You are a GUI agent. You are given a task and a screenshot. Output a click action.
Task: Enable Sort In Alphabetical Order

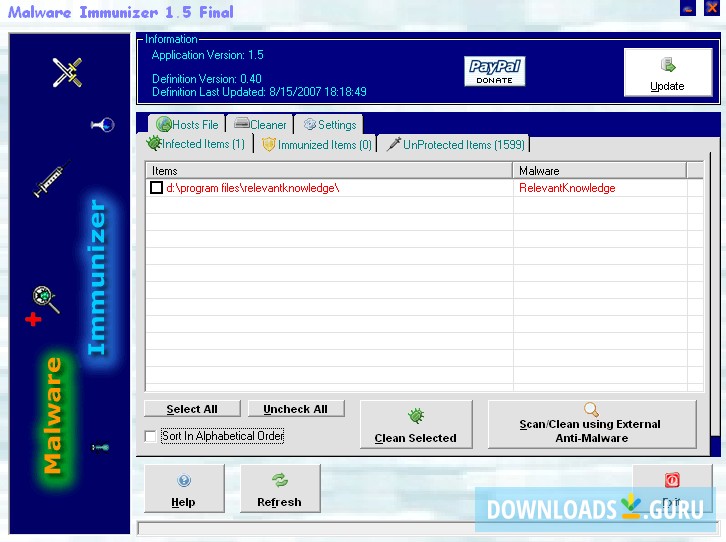click(150, 436)
